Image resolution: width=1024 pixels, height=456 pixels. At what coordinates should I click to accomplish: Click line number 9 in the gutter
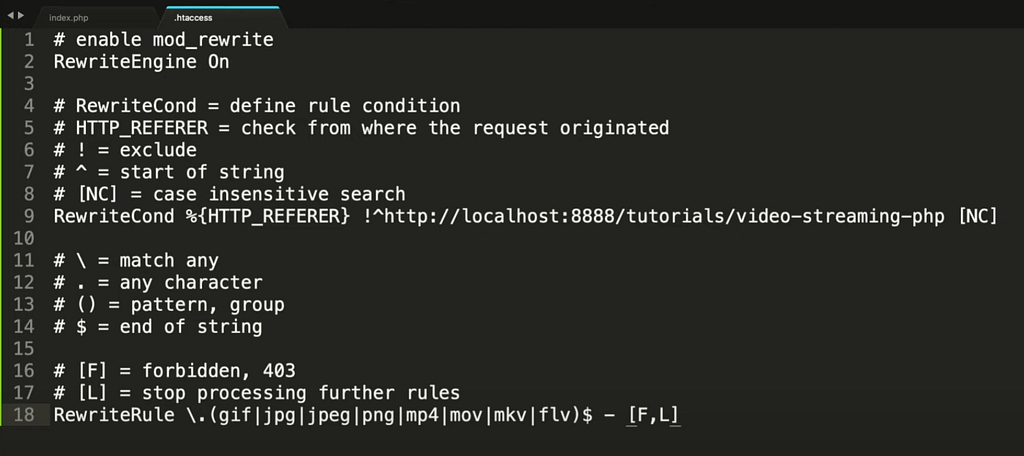(29, 216)
